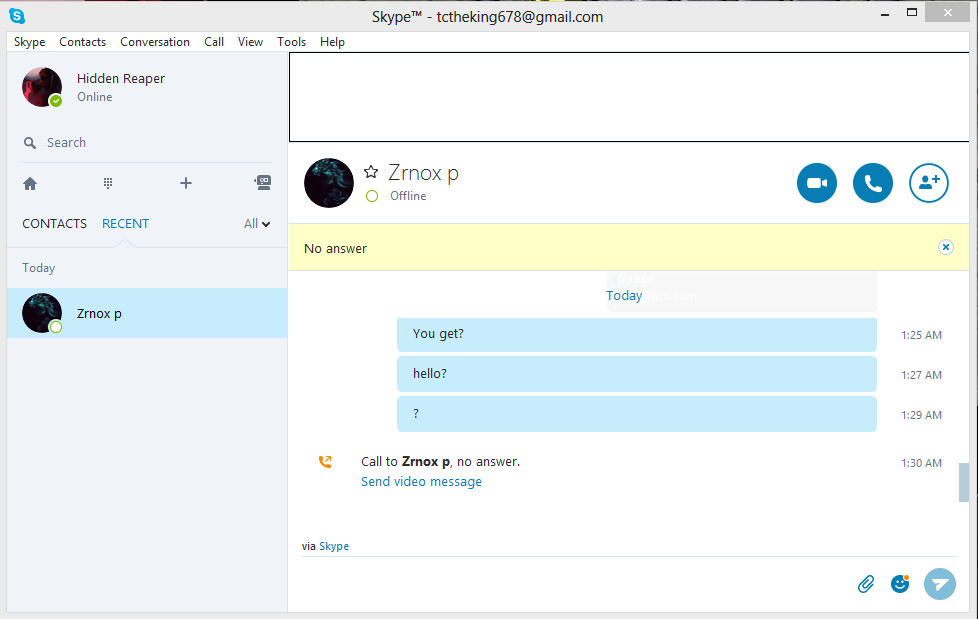This screenshot has width=978, height=619.
Task: Click the search magnifier icon
Action: pyautogui.click(x=29, y=143)
